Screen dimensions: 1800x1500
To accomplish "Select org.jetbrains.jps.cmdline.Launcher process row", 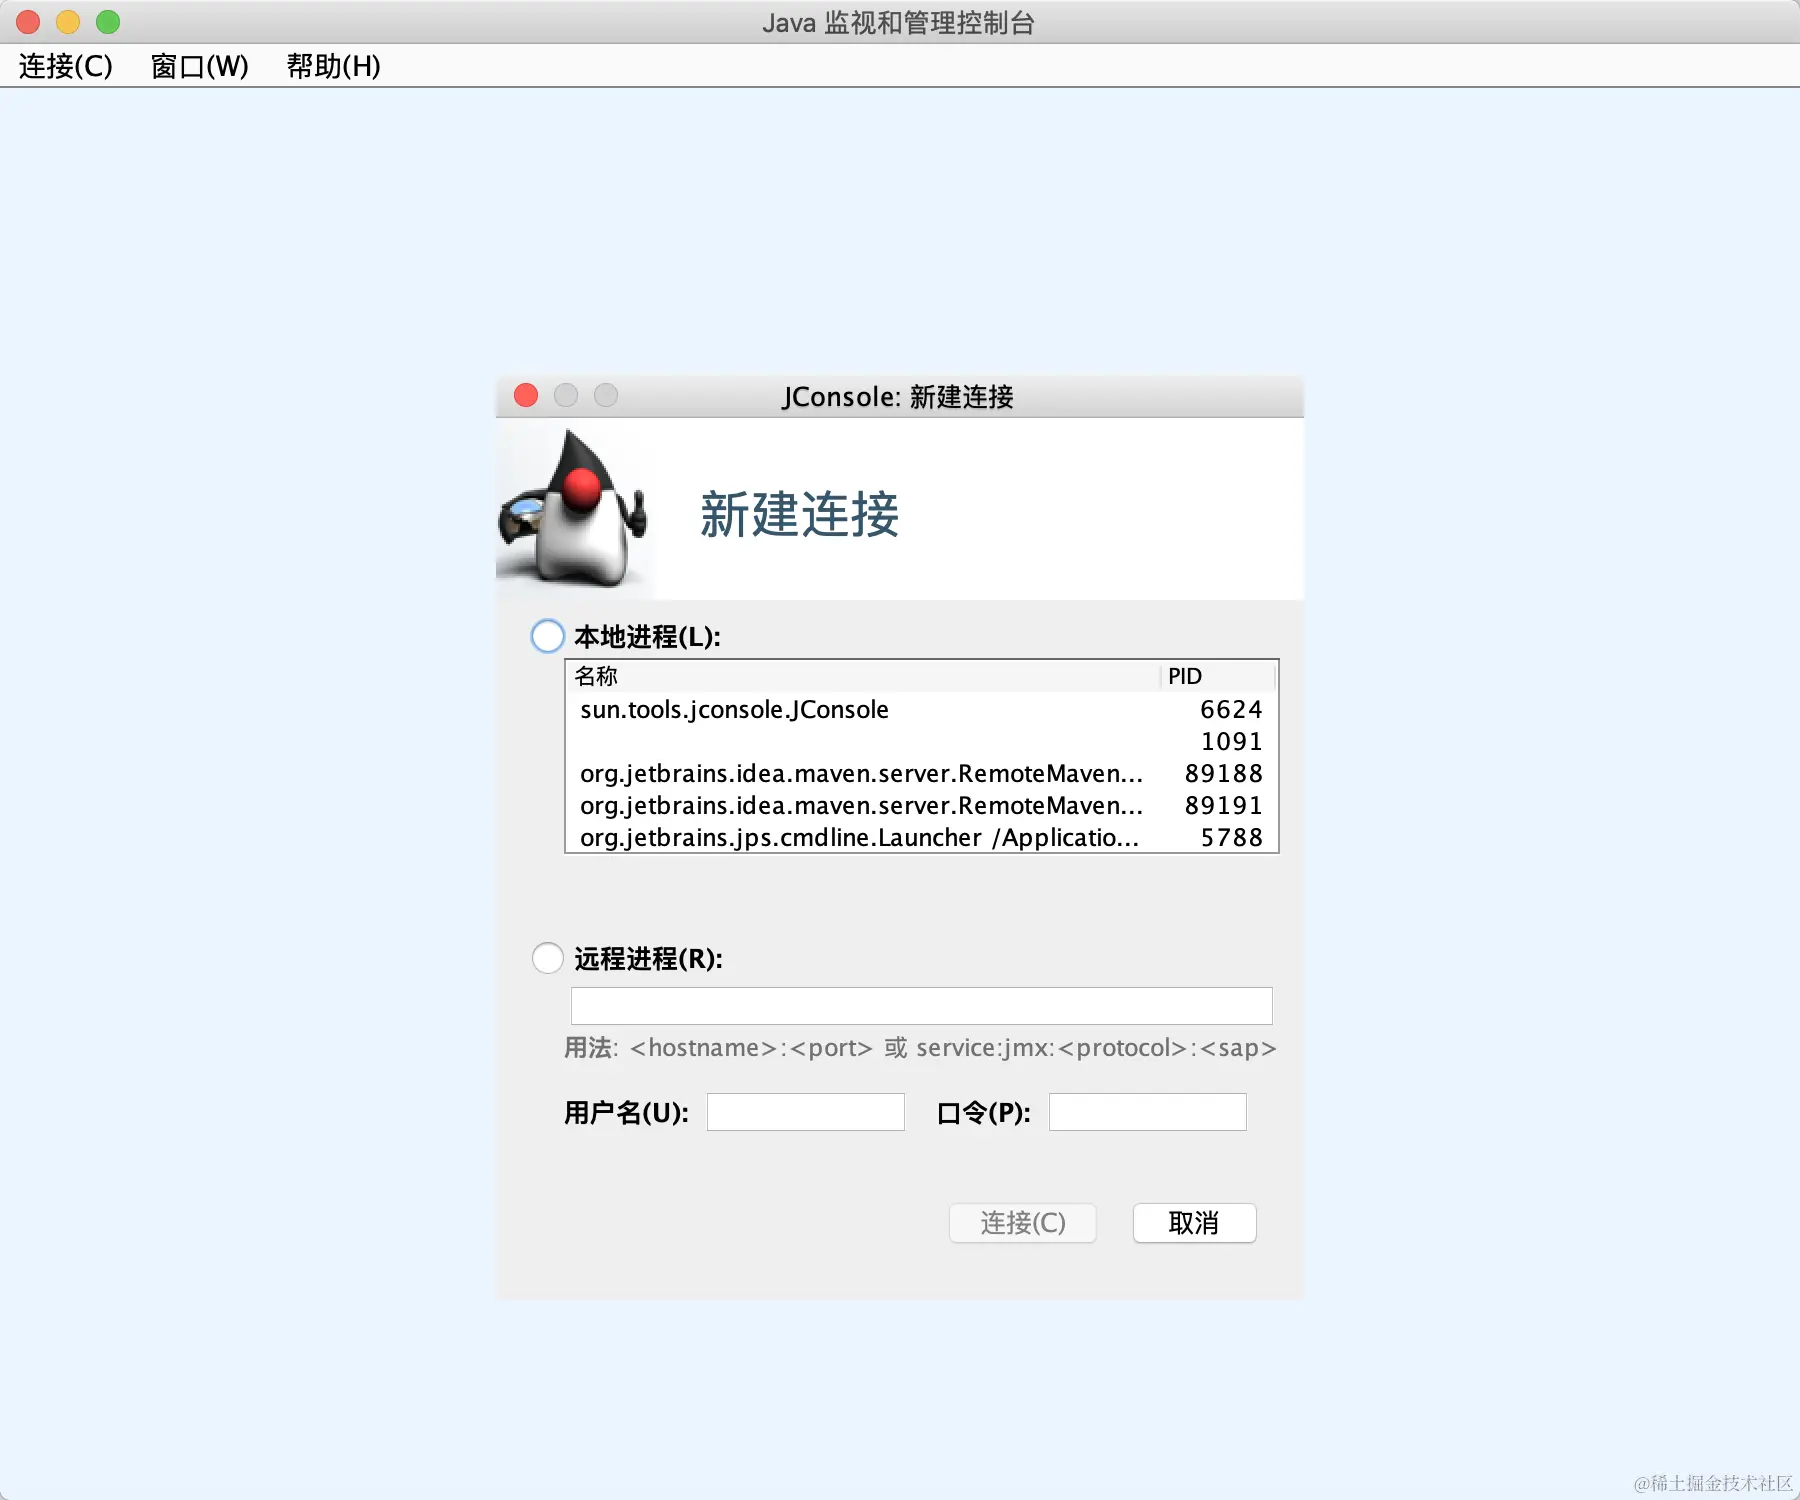I will point(922,837).
